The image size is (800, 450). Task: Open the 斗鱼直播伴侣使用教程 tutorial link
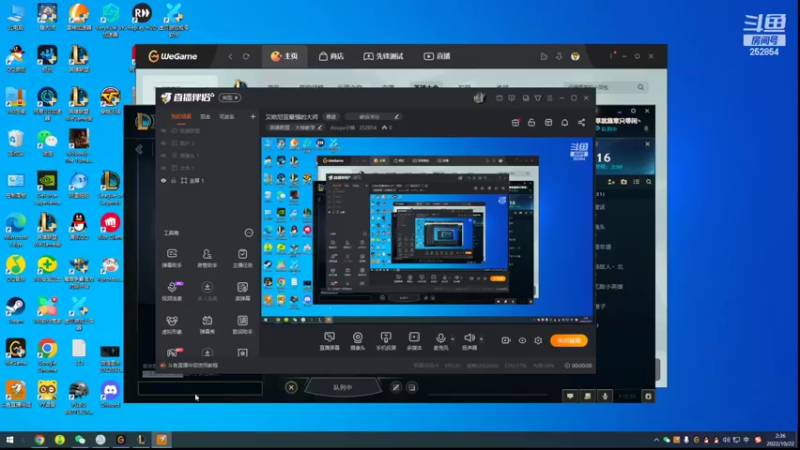pyautogui.click(x=192, y=365)
